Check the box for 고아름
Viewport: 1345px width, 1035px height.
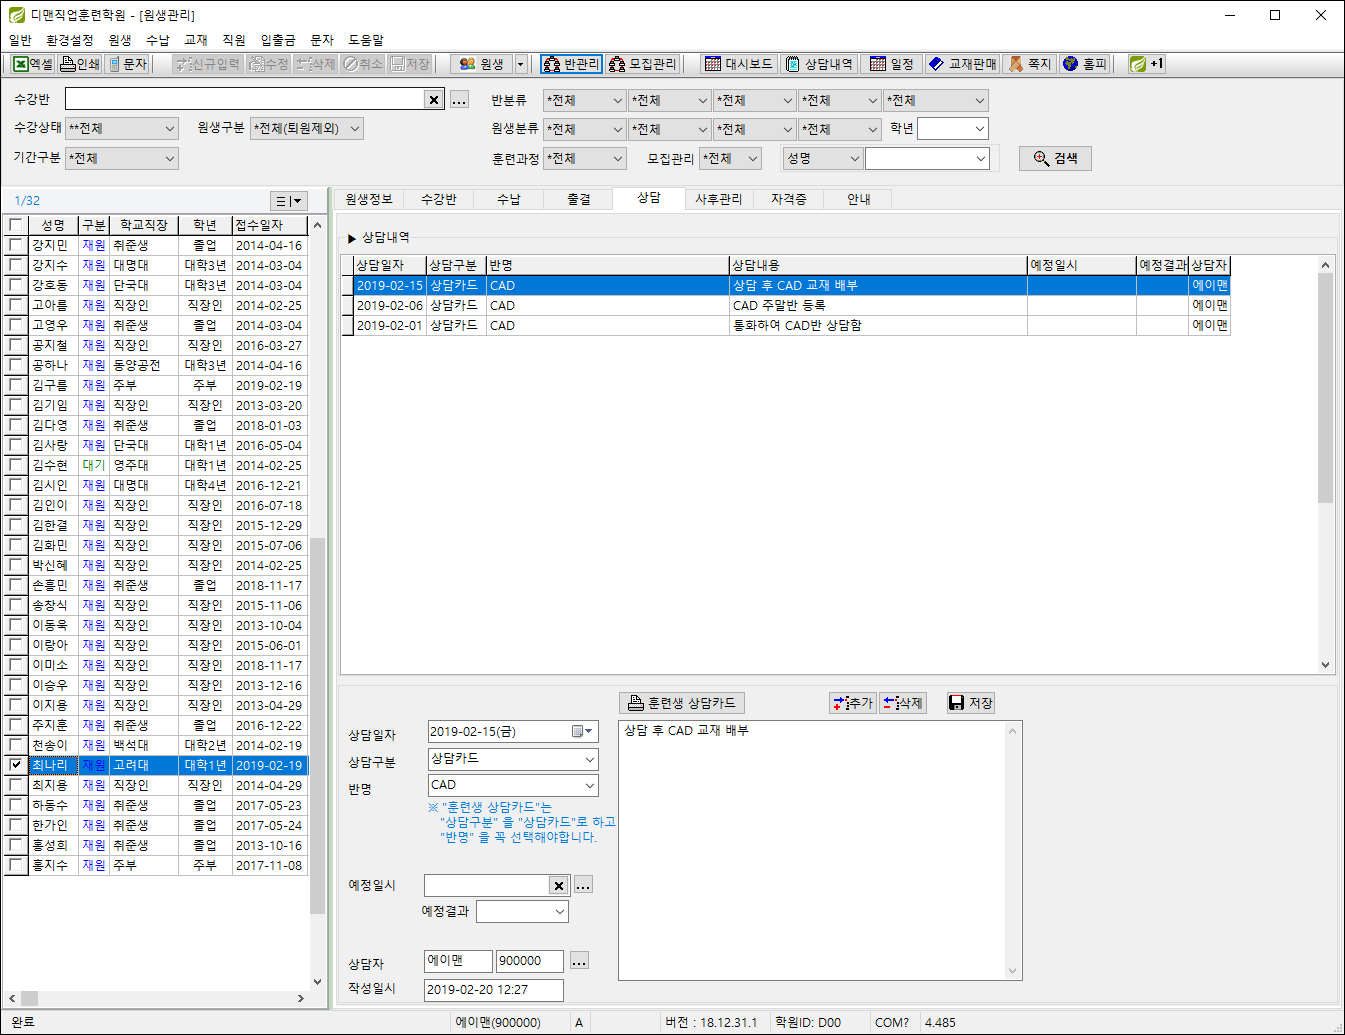click(x=16, y=305)
